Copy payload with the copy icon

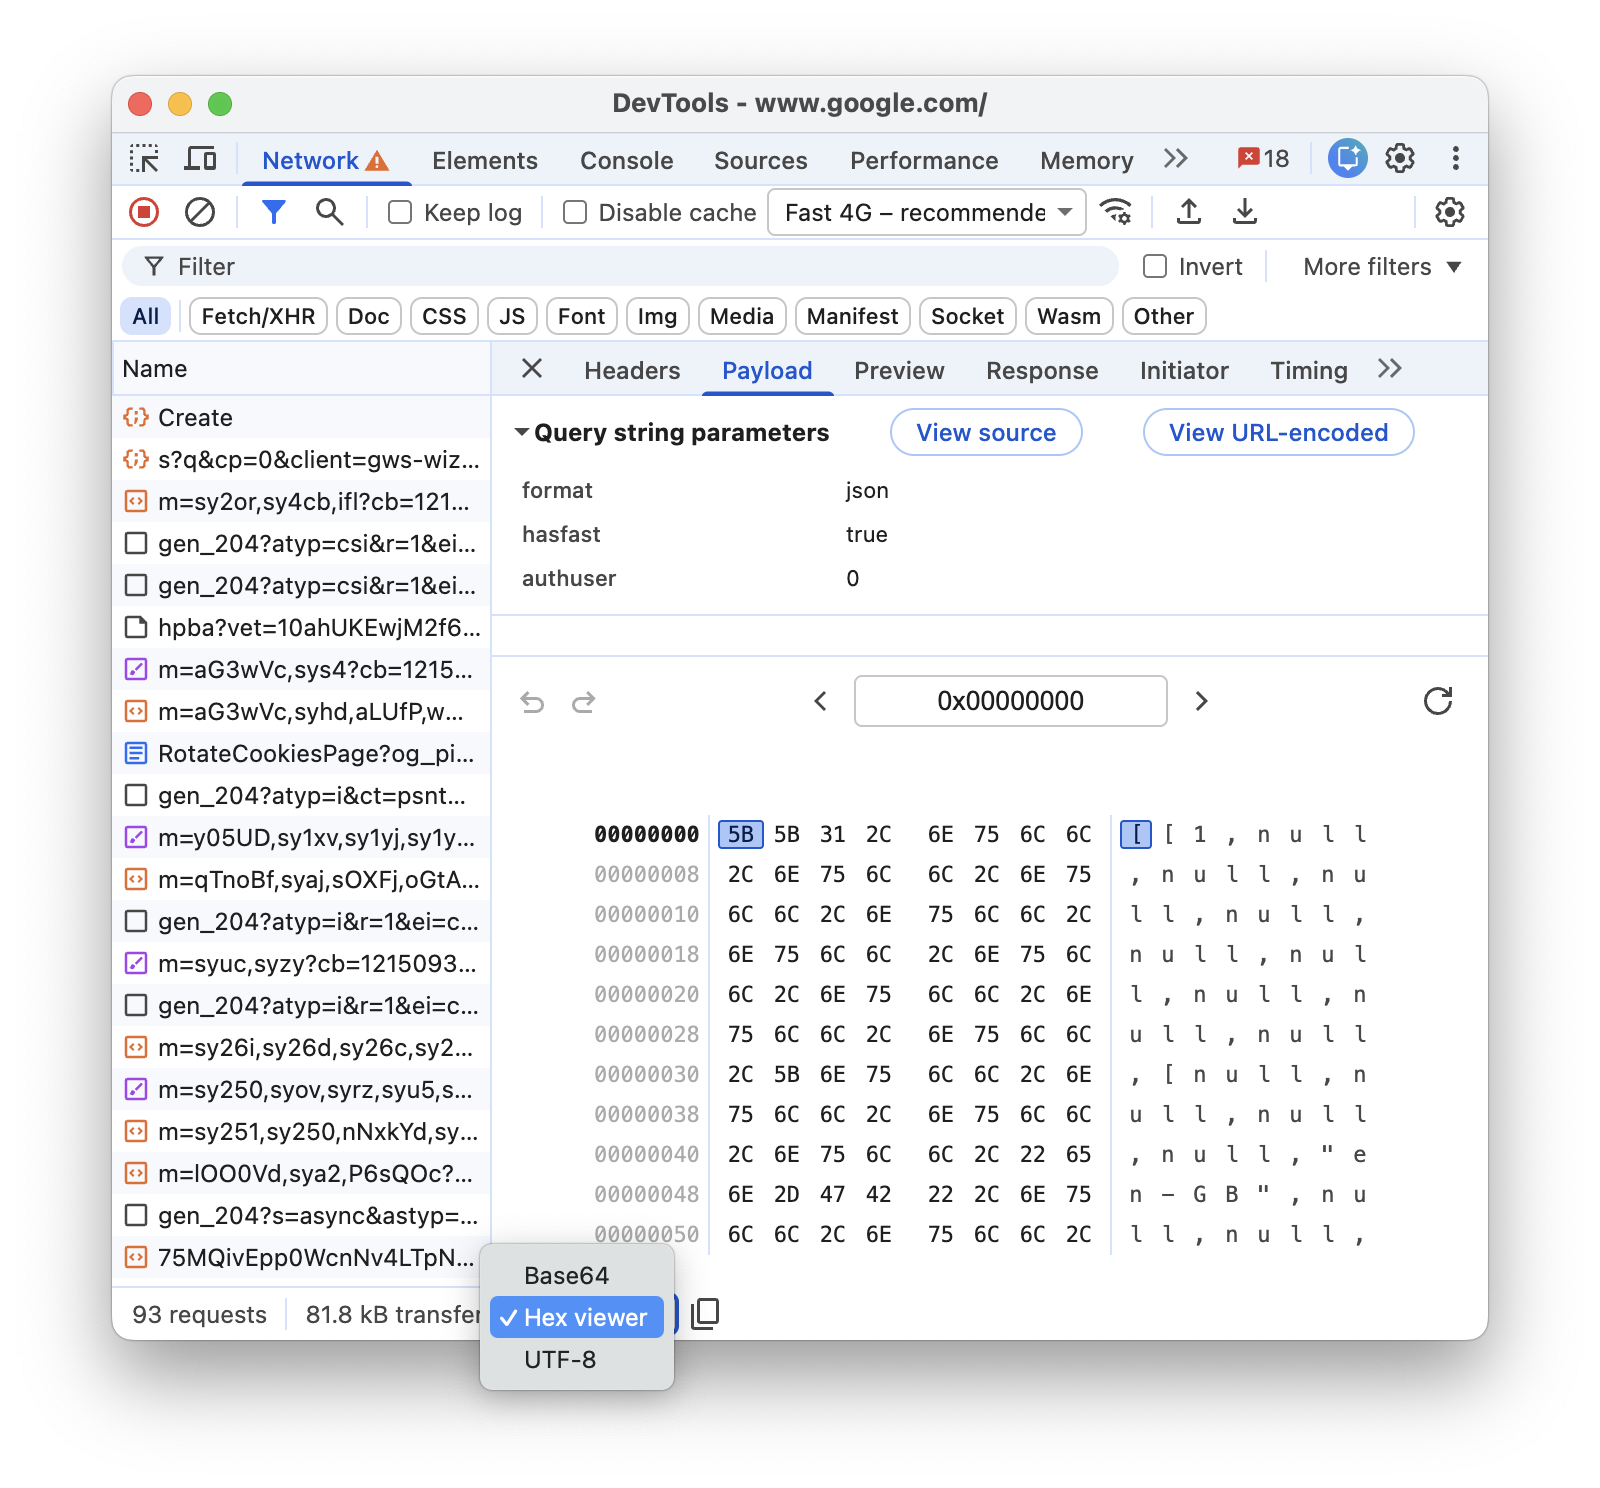click(x=705, y=1314)
